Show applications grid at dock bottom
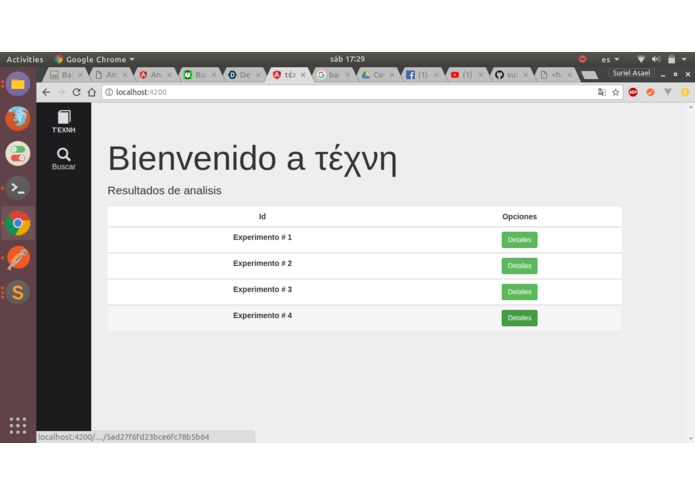Image resolution: width=695 pixels, height=494 pixels. (x=18, y=425)
